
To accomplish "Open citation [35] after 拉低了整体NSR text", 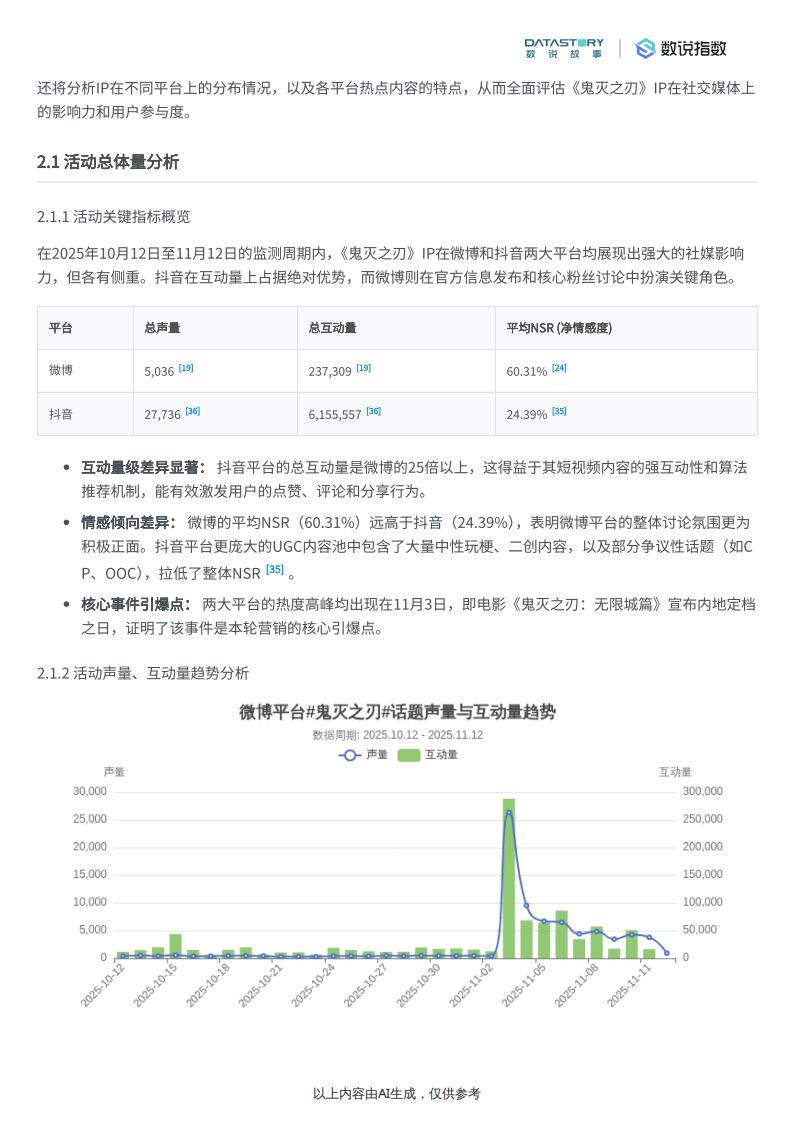I will pos(274,570).
